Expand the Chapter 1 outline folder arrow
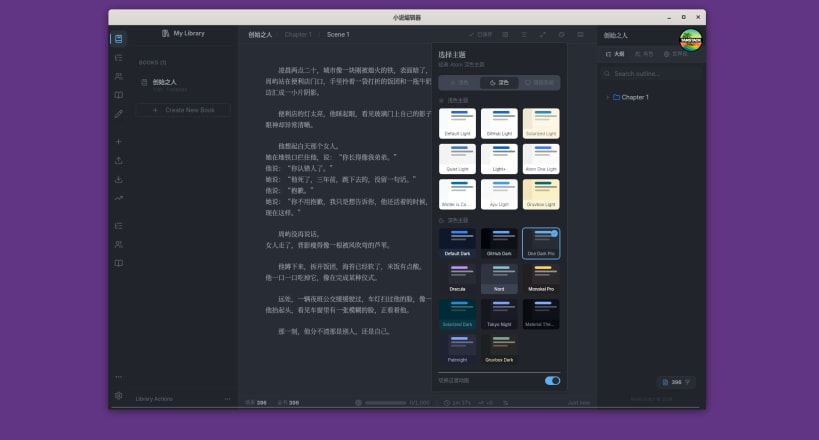The height and width of the screenshot is (440, 819). (x=607, y=97)
